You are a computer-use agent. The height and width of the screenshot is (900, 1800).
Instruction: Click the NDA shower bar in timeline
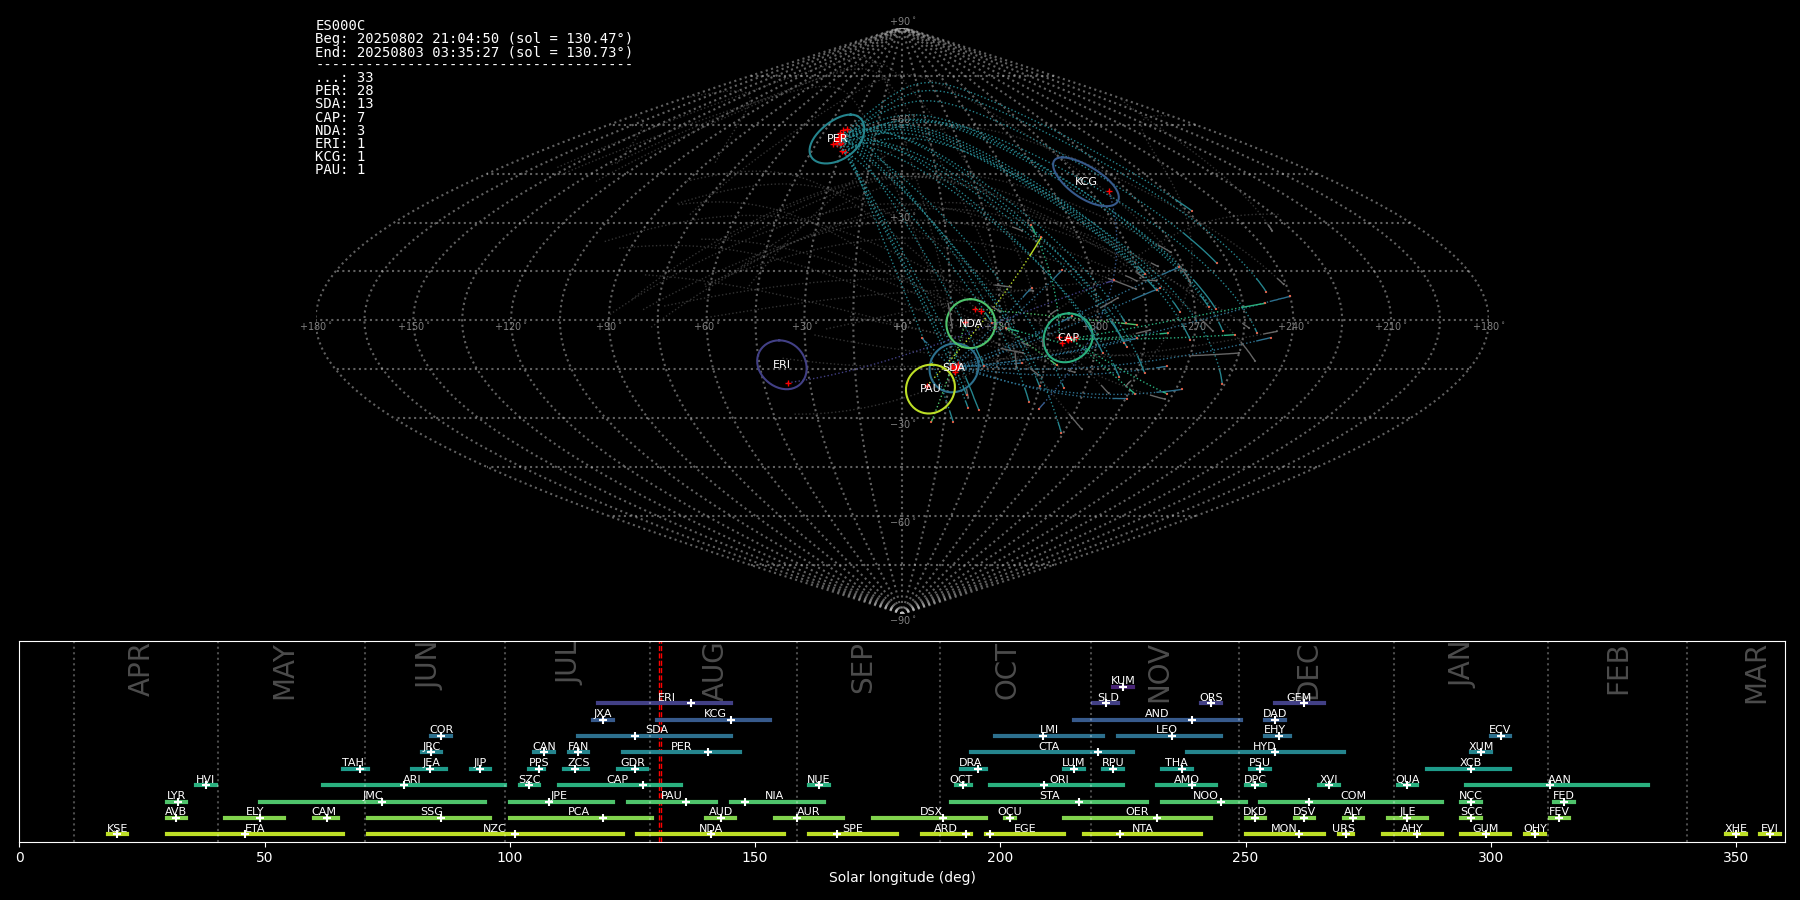(710, 834)
